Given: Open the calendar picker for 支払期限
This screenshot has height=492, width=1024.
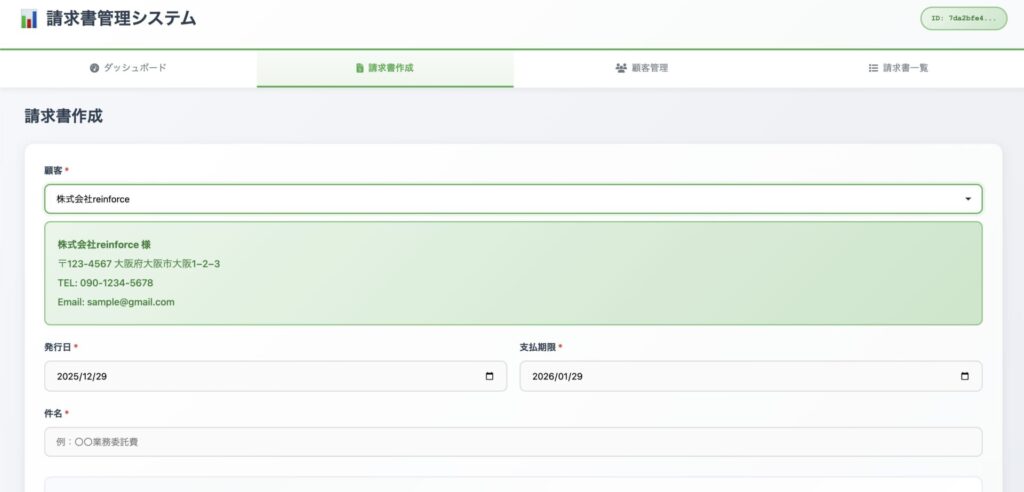Looking at the screenshot, I should 964,376.
